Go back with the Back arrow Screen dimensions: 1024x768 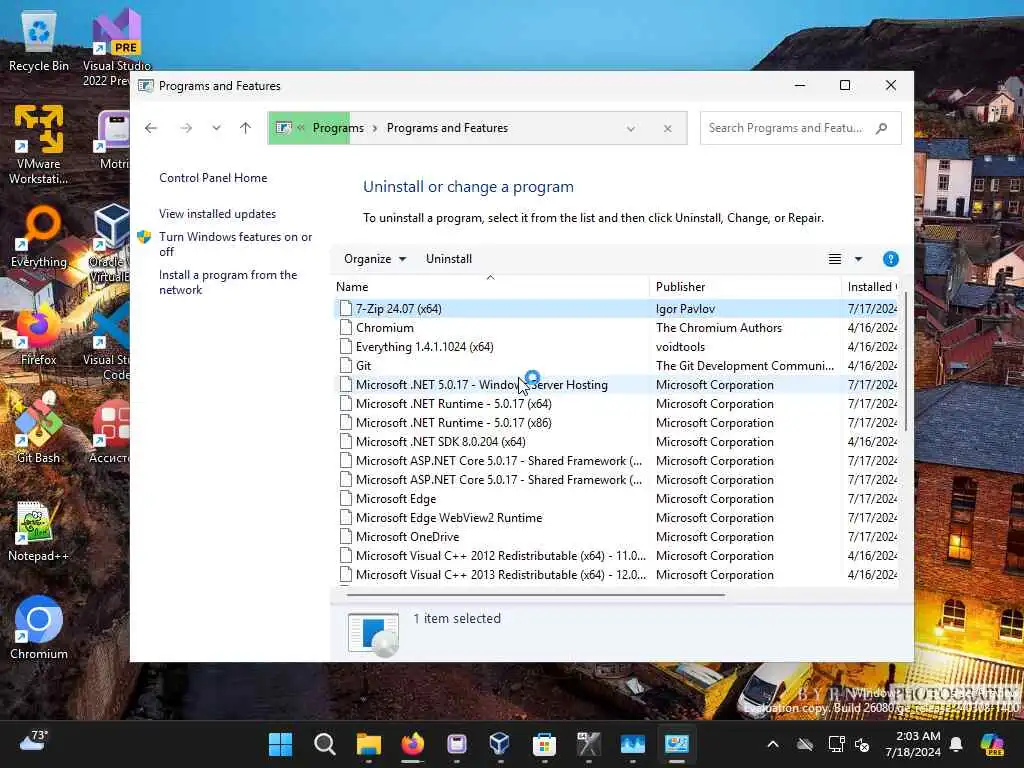click(151, 128)
